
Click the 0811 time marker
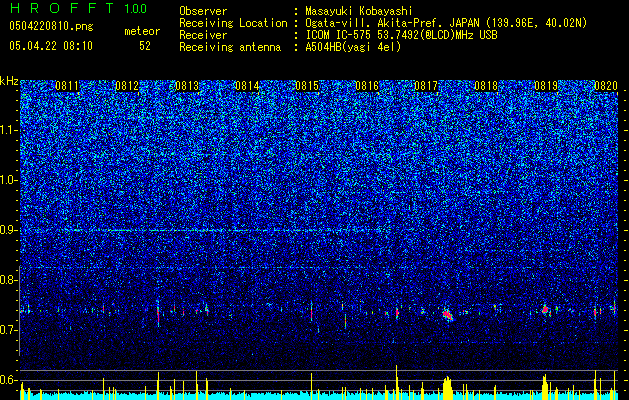[x=67, y=86]
